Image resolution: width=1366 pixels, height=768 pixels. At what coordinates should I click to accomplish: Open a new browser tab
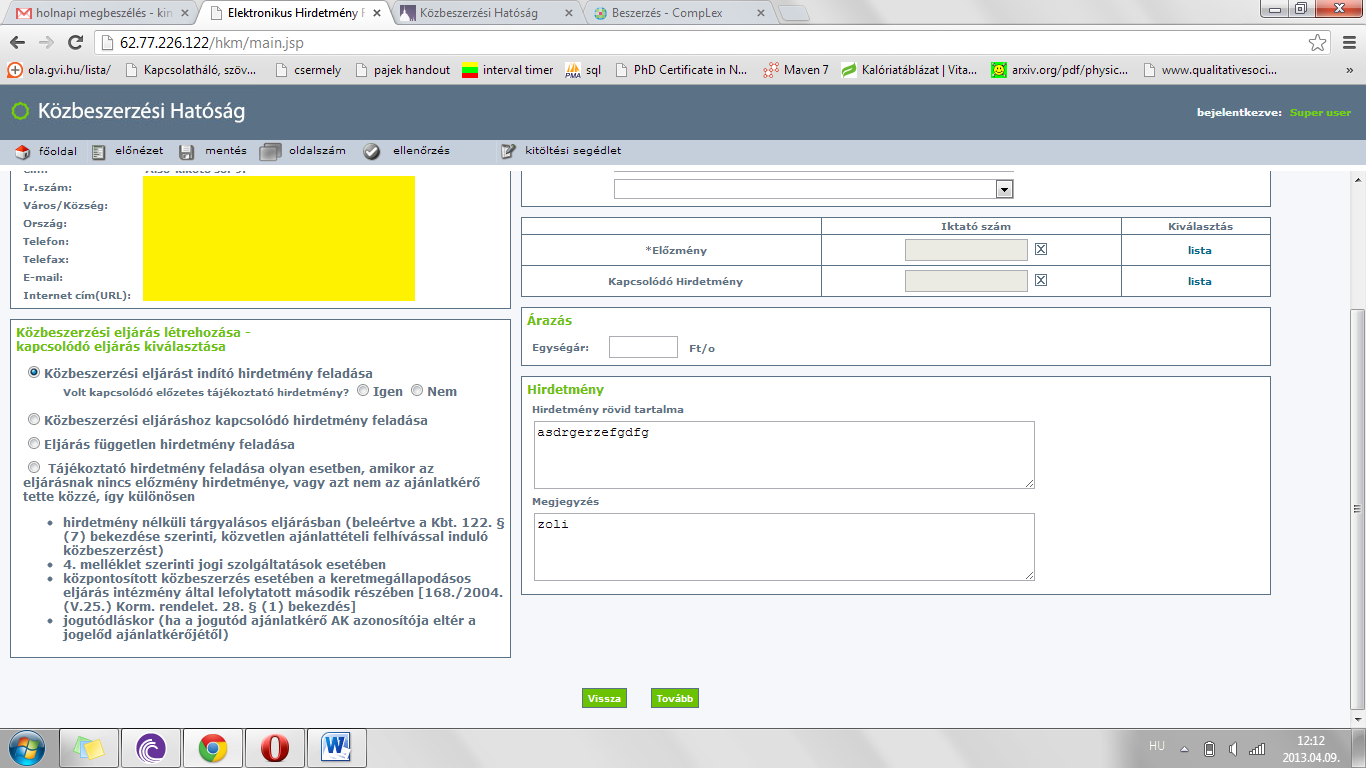click(x=793, y=13)
